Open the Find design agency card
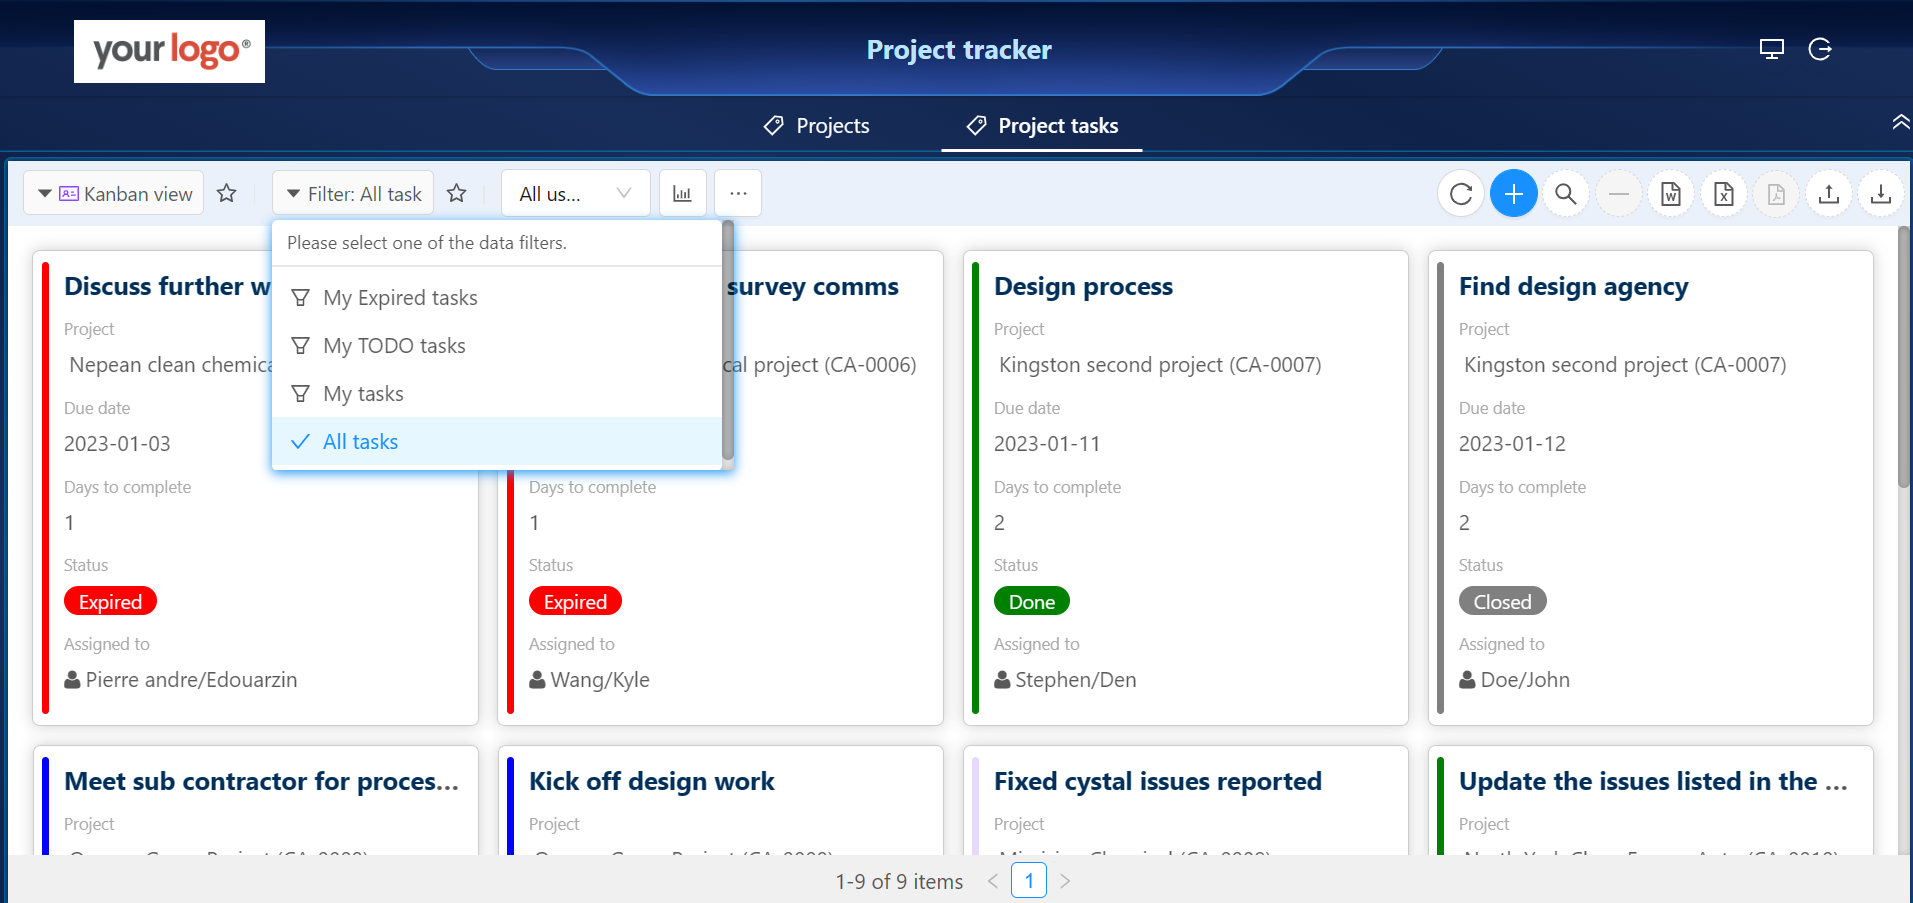 pyautogui.click(x=1573, y=287)
